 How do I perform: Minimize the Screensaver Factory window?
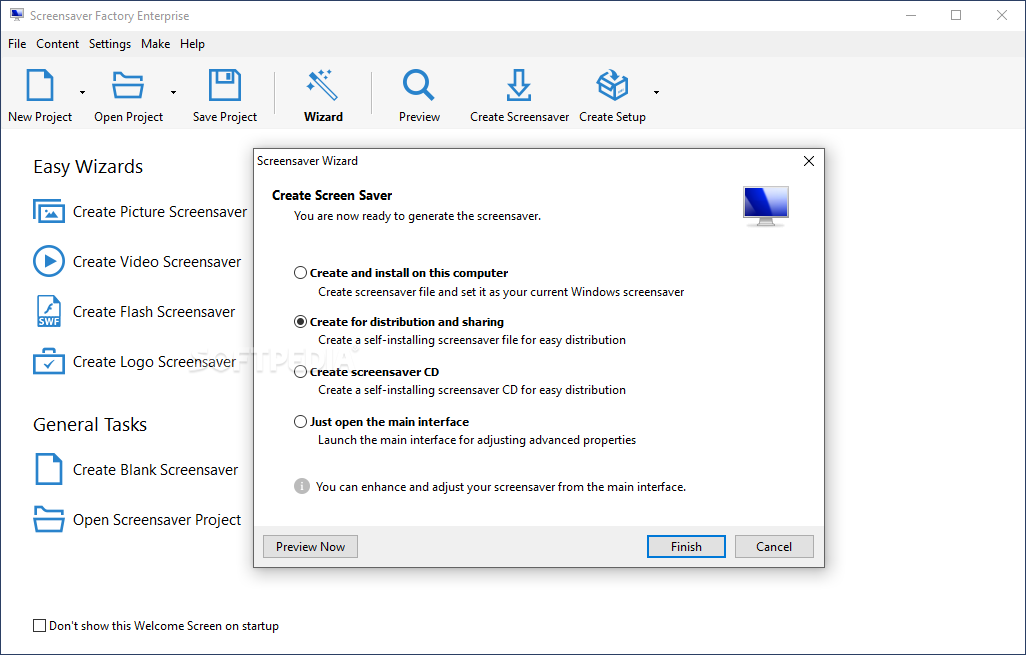point(911,15)
